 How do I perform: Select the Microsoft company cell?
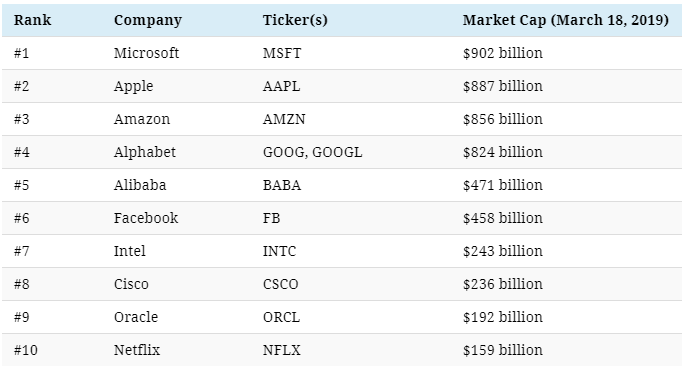click(x=146, y=53)
